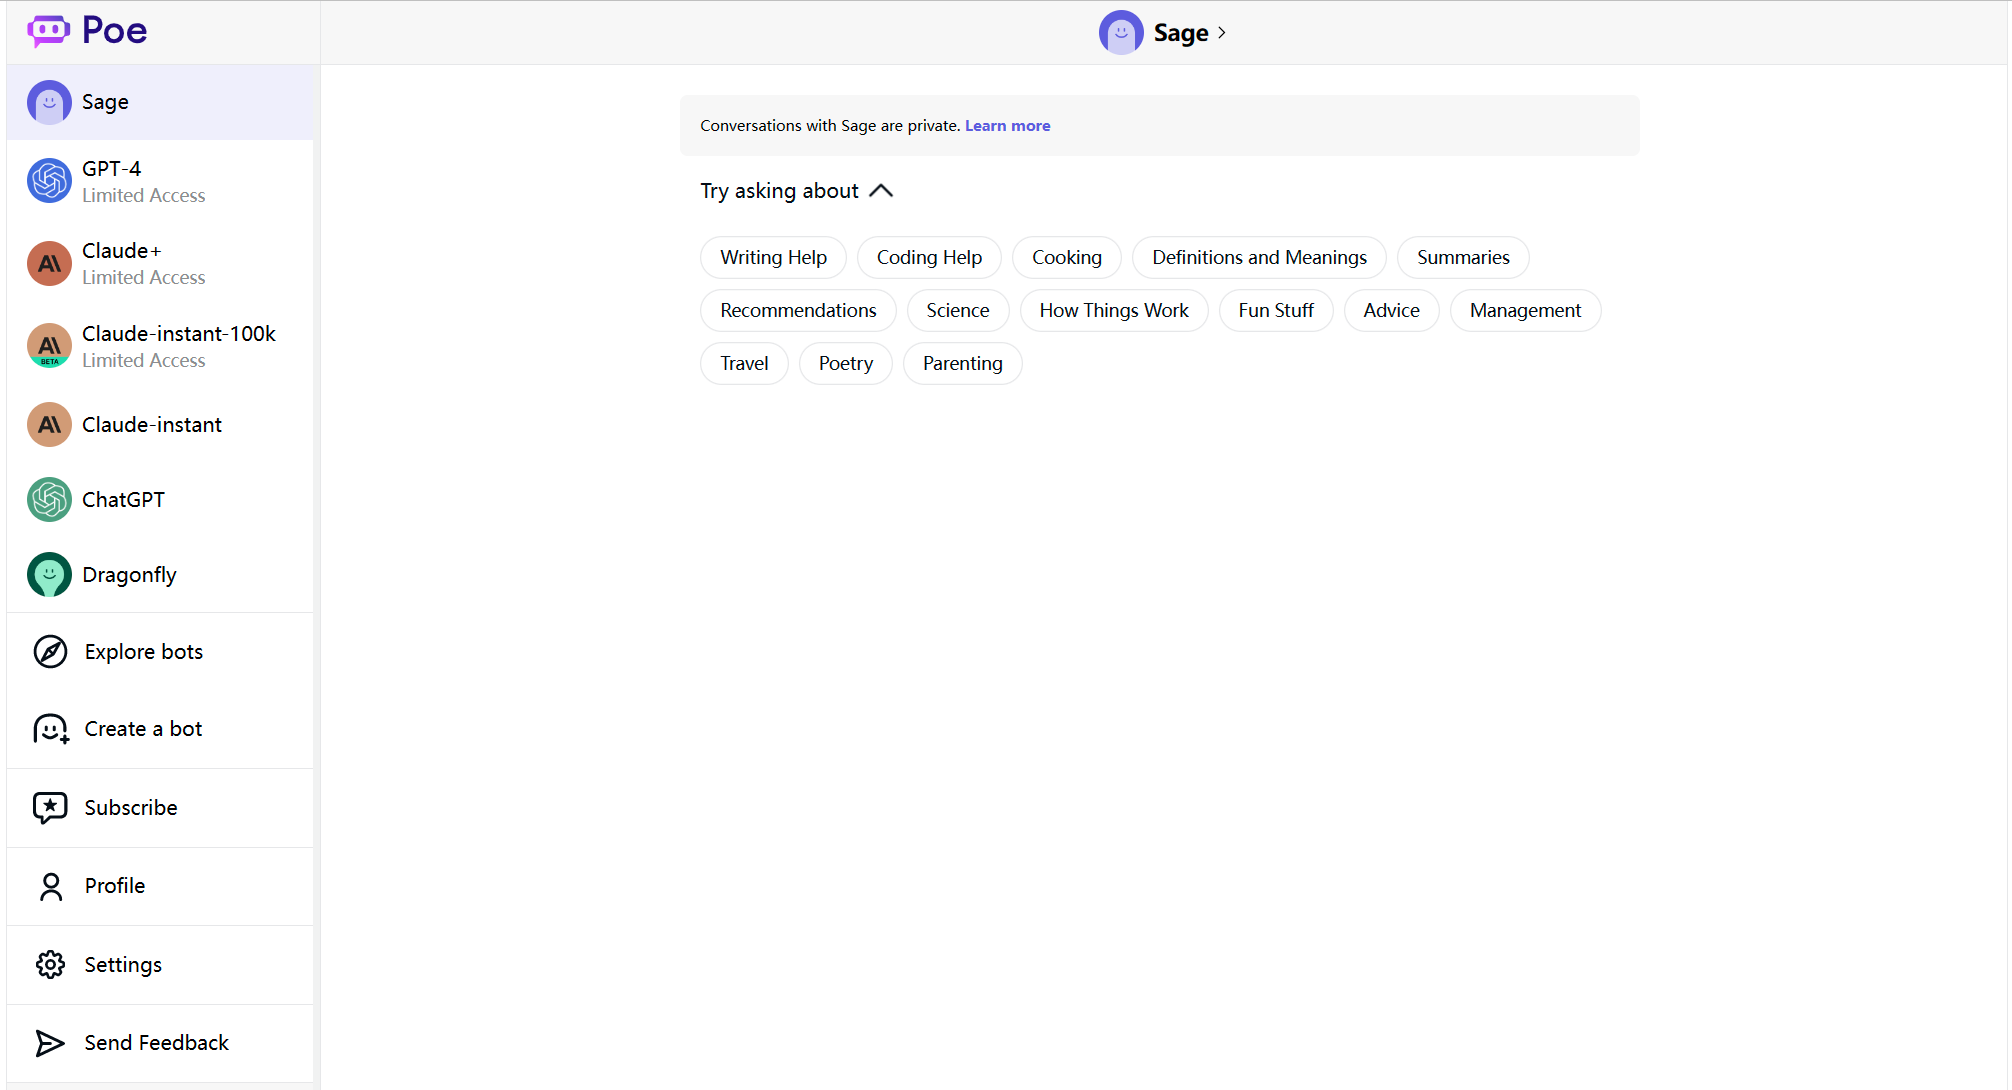2012x1090 pixels.
Task: Open Settings gear icon
Action: tap(50, 965)
